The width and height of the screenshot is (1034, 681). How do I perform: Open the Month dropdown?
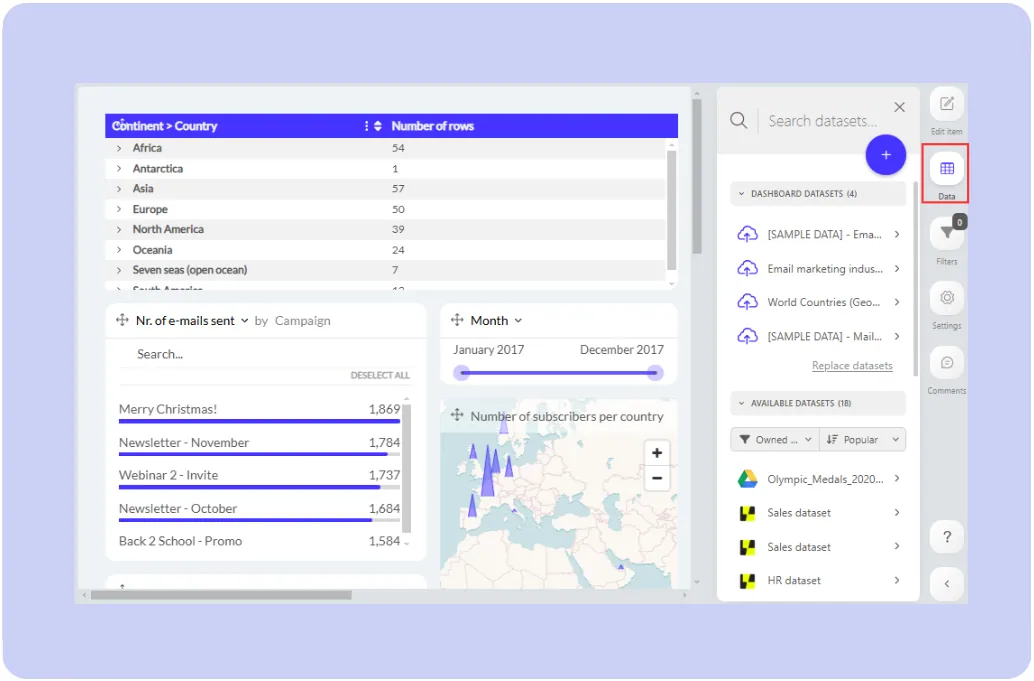[518, 320]
